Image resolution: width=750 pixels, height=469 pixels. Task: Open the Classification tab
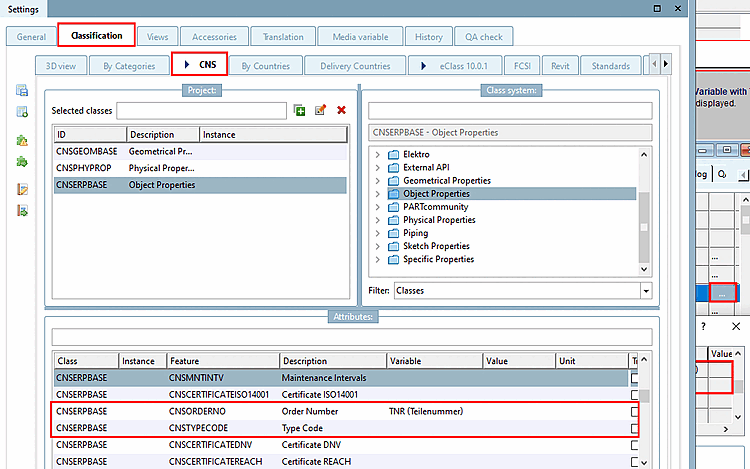click(x=97, y=35)
